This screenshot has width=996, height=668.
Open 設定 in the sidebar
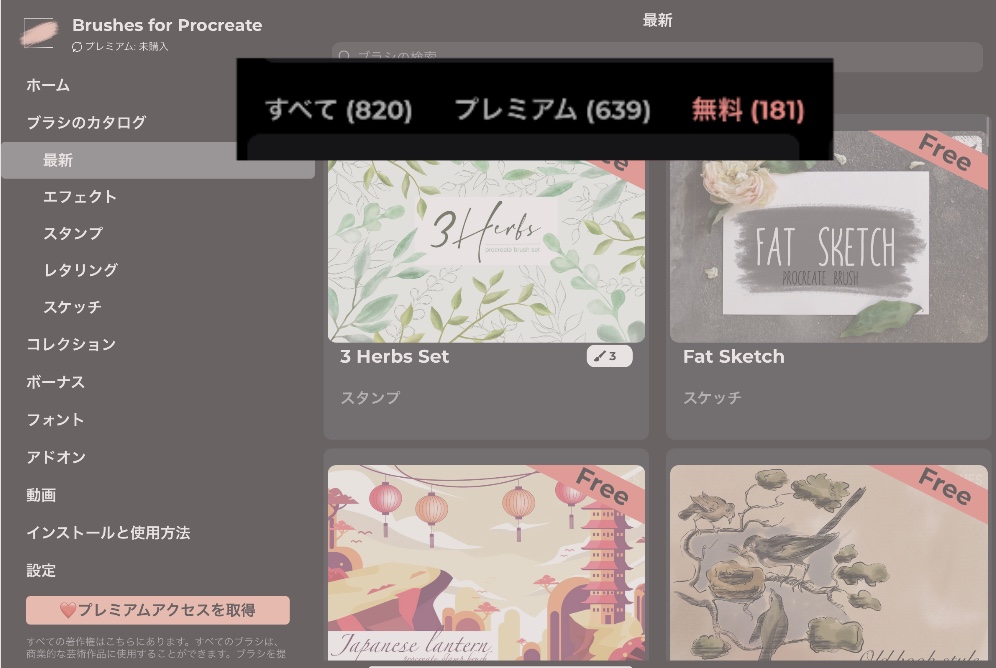(x=41, y=570)
